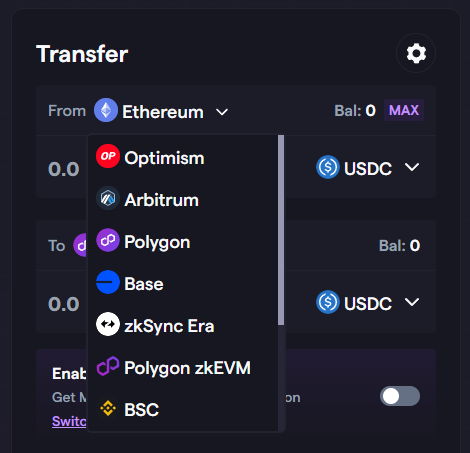Viewport: 470px width, 453px height.
Task: Click the zkSync Era arrows icon
Action: click(x=108, y=324)
